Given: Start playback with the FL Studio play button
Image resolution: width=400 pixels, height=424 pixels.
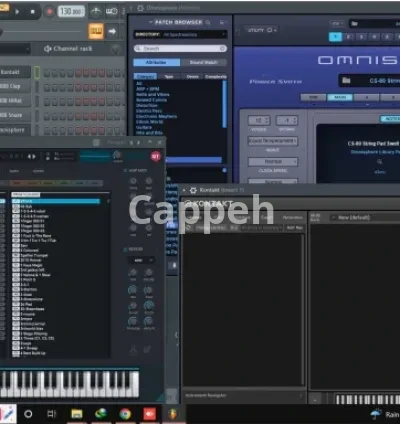Looking at the screenshot, I should [17, 12].
